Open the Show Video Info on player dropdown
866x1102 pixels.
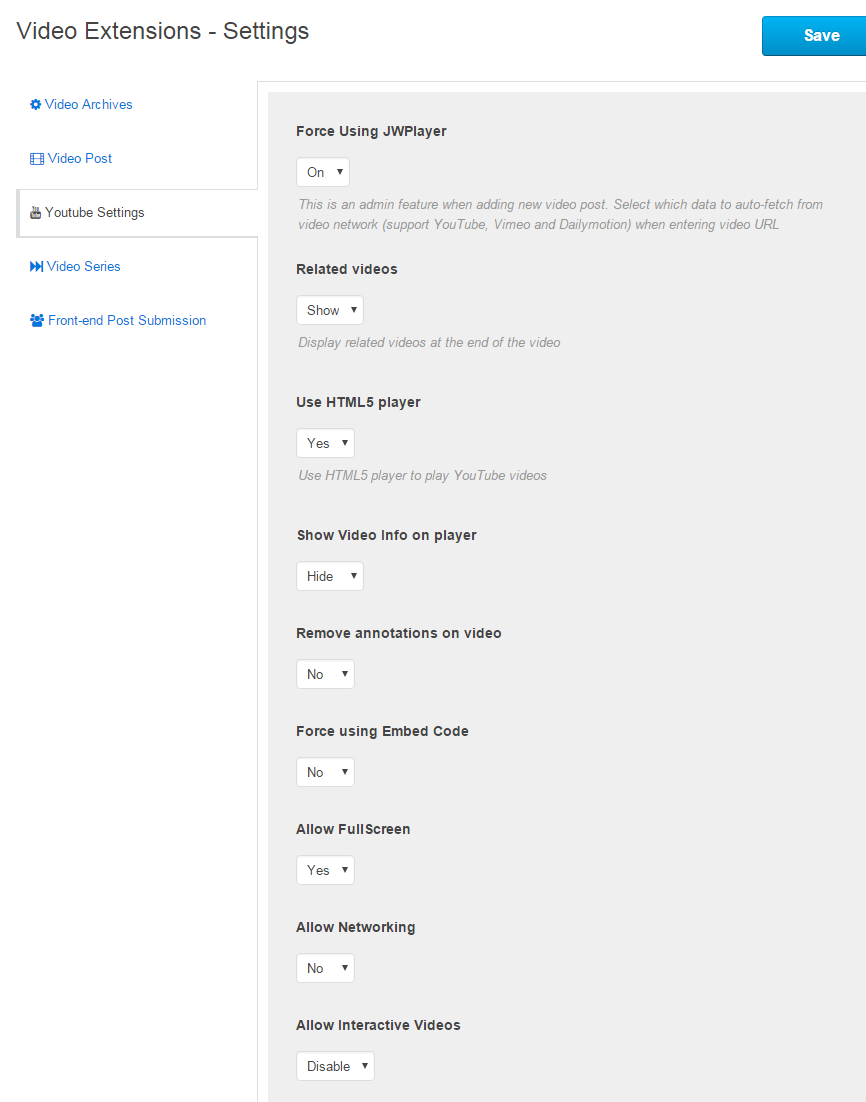pyautogui.click(x=330, y=576)
